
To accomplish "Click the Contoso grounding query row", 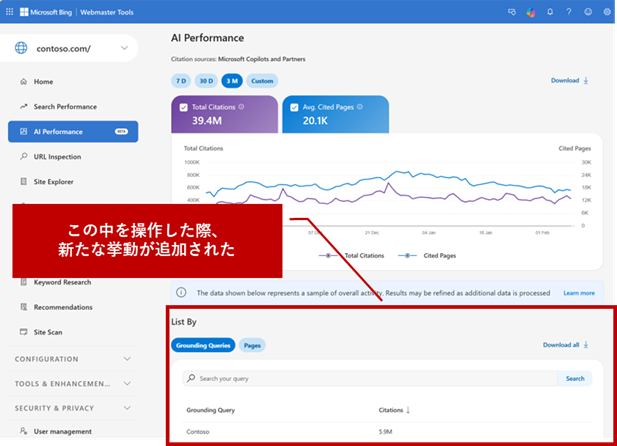I will [388, 431].
